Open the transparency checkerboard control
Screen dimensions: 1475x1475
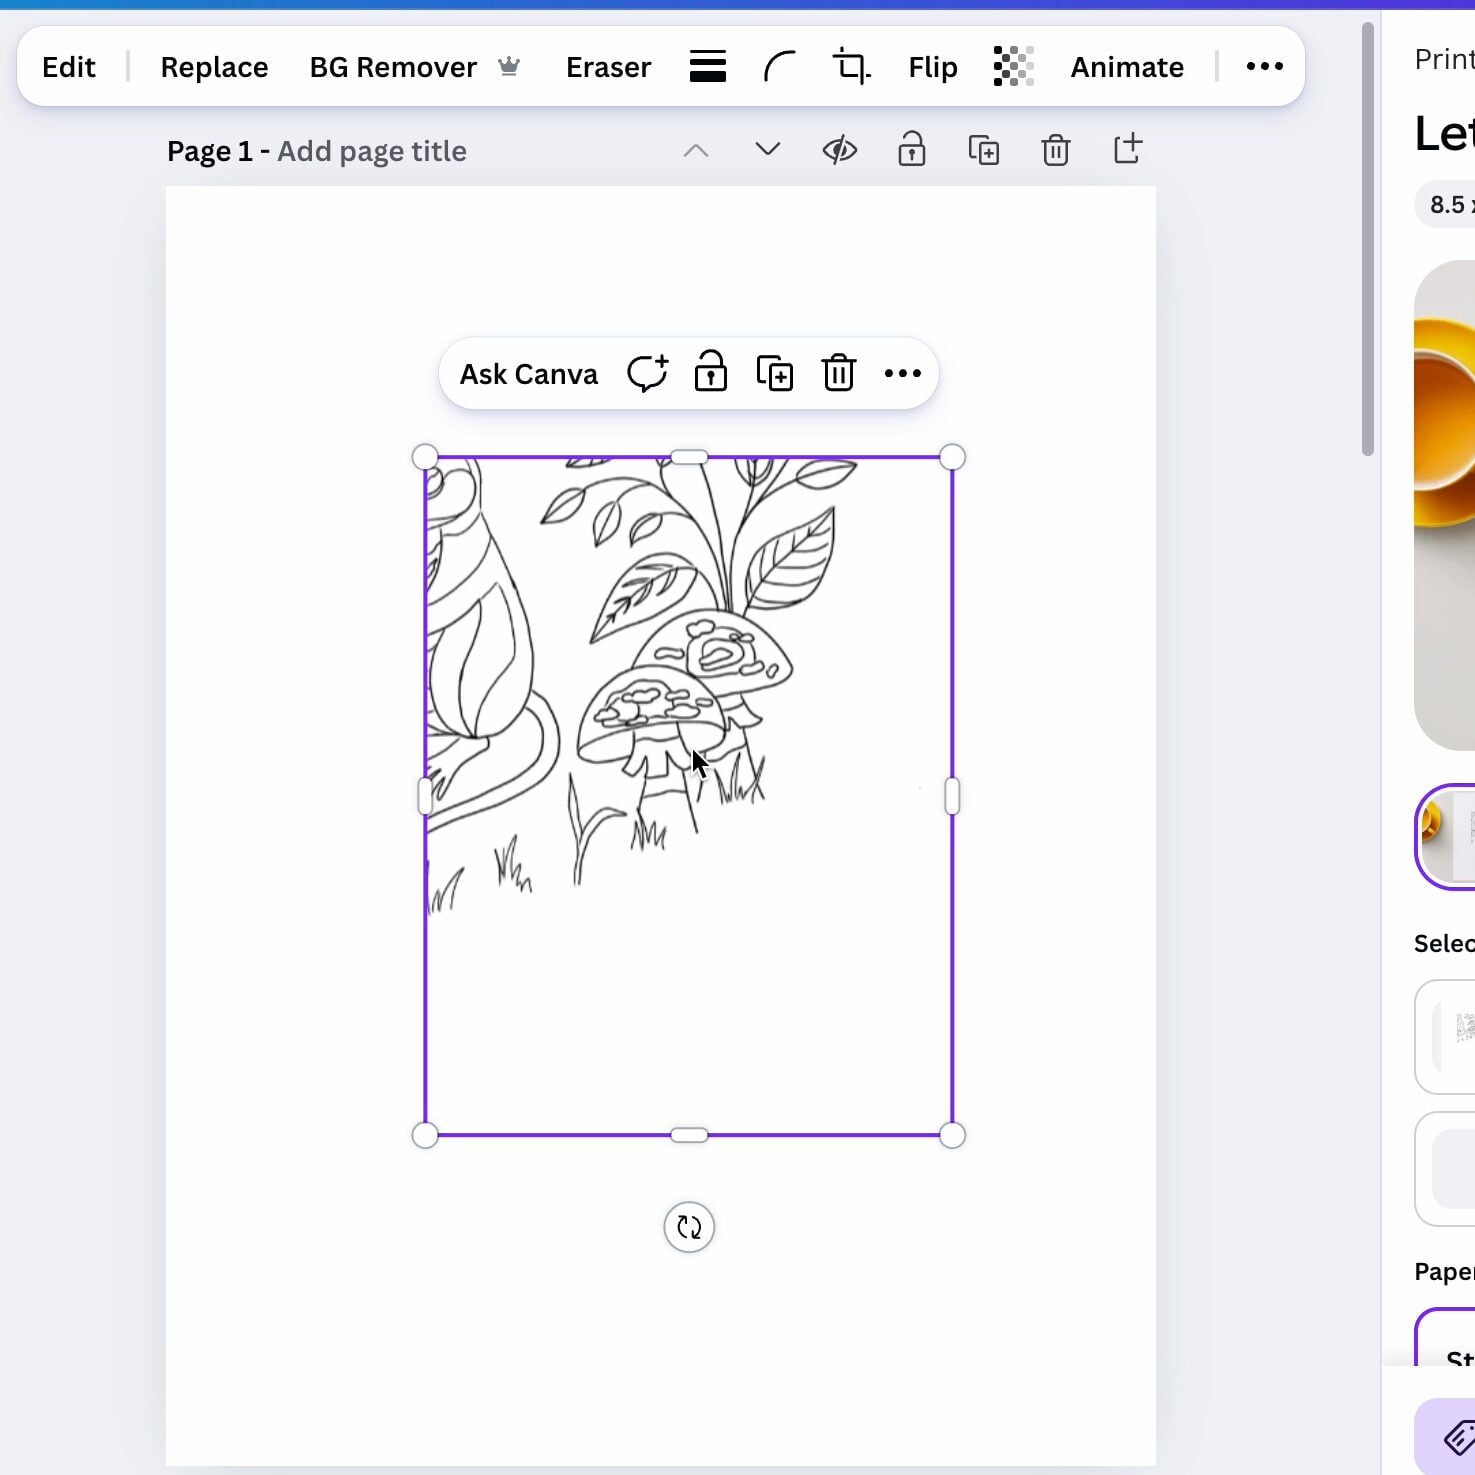click(1014, 67)
